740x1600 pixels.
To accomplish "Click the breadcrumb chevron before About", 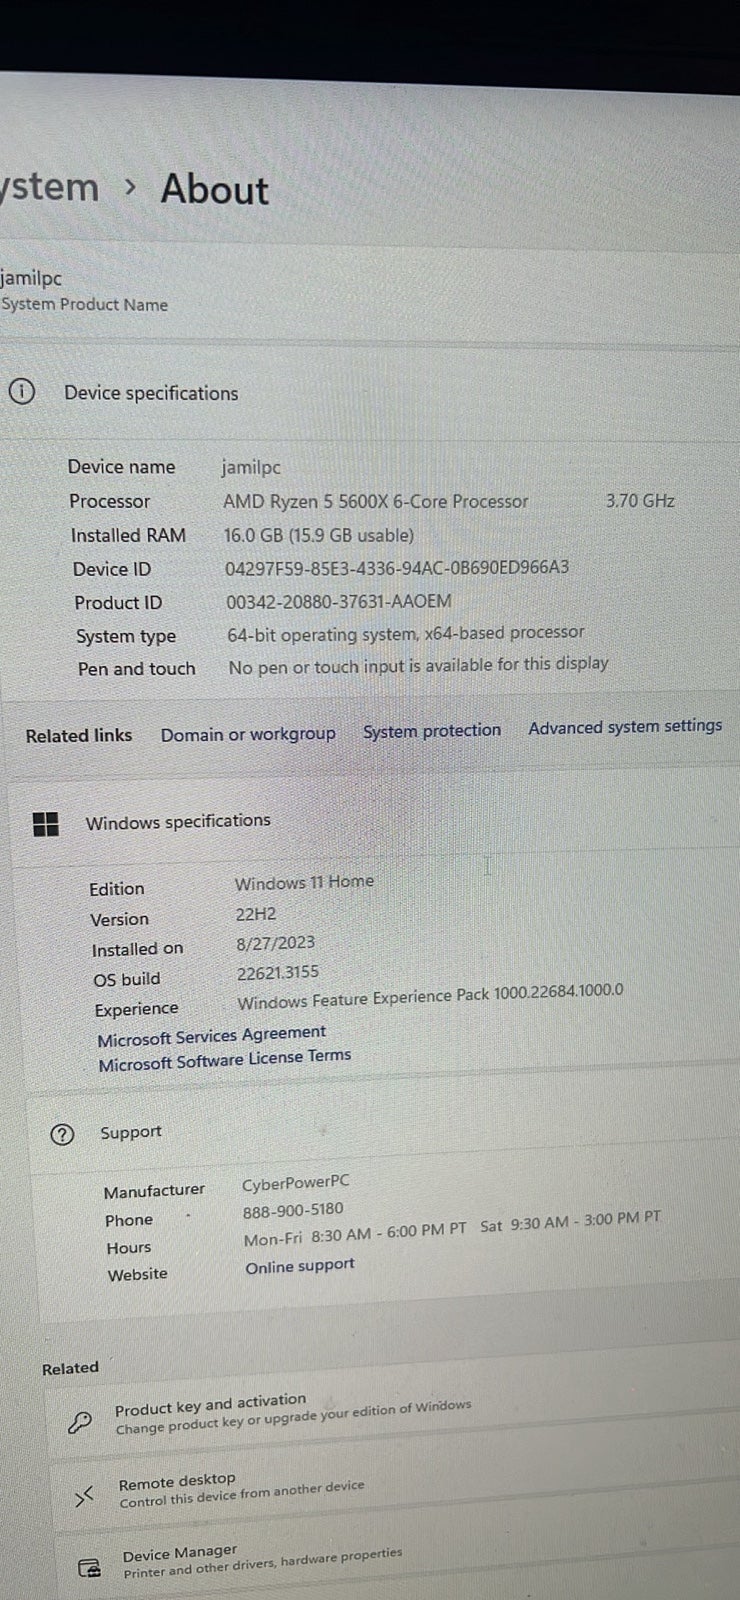I will click(x=130, y=187).
